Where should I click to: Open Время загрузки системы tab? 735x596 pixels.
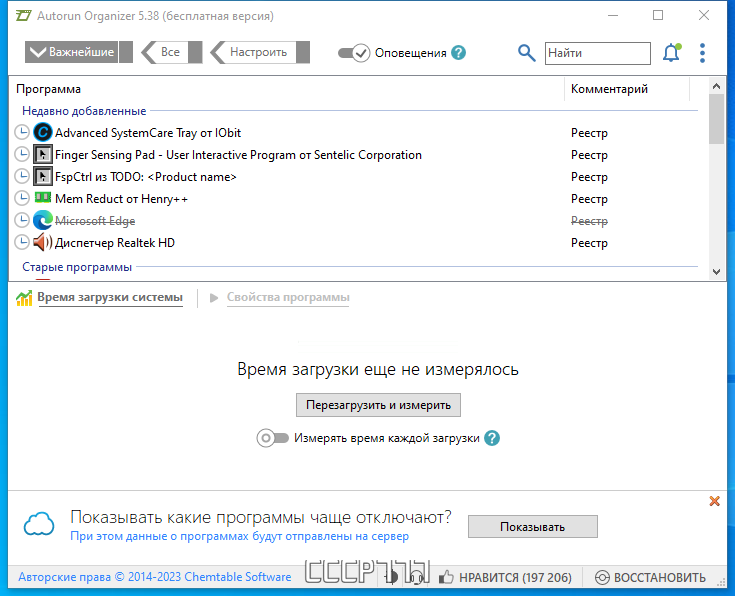point(110,297)
